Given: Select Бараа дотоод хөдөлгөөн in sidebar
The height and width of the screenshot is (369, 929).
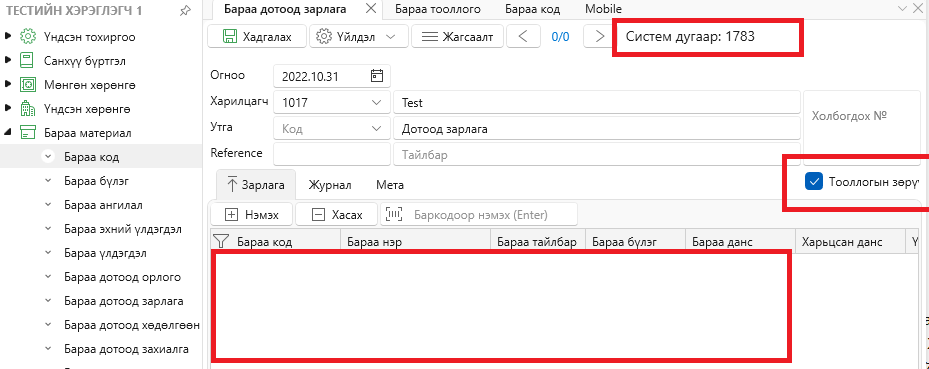Looking at the screenshot, I should (x=132, y=325).
